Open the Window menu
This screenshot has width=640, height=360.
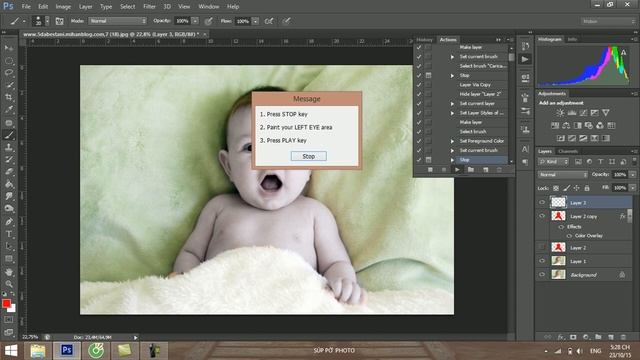209,7
